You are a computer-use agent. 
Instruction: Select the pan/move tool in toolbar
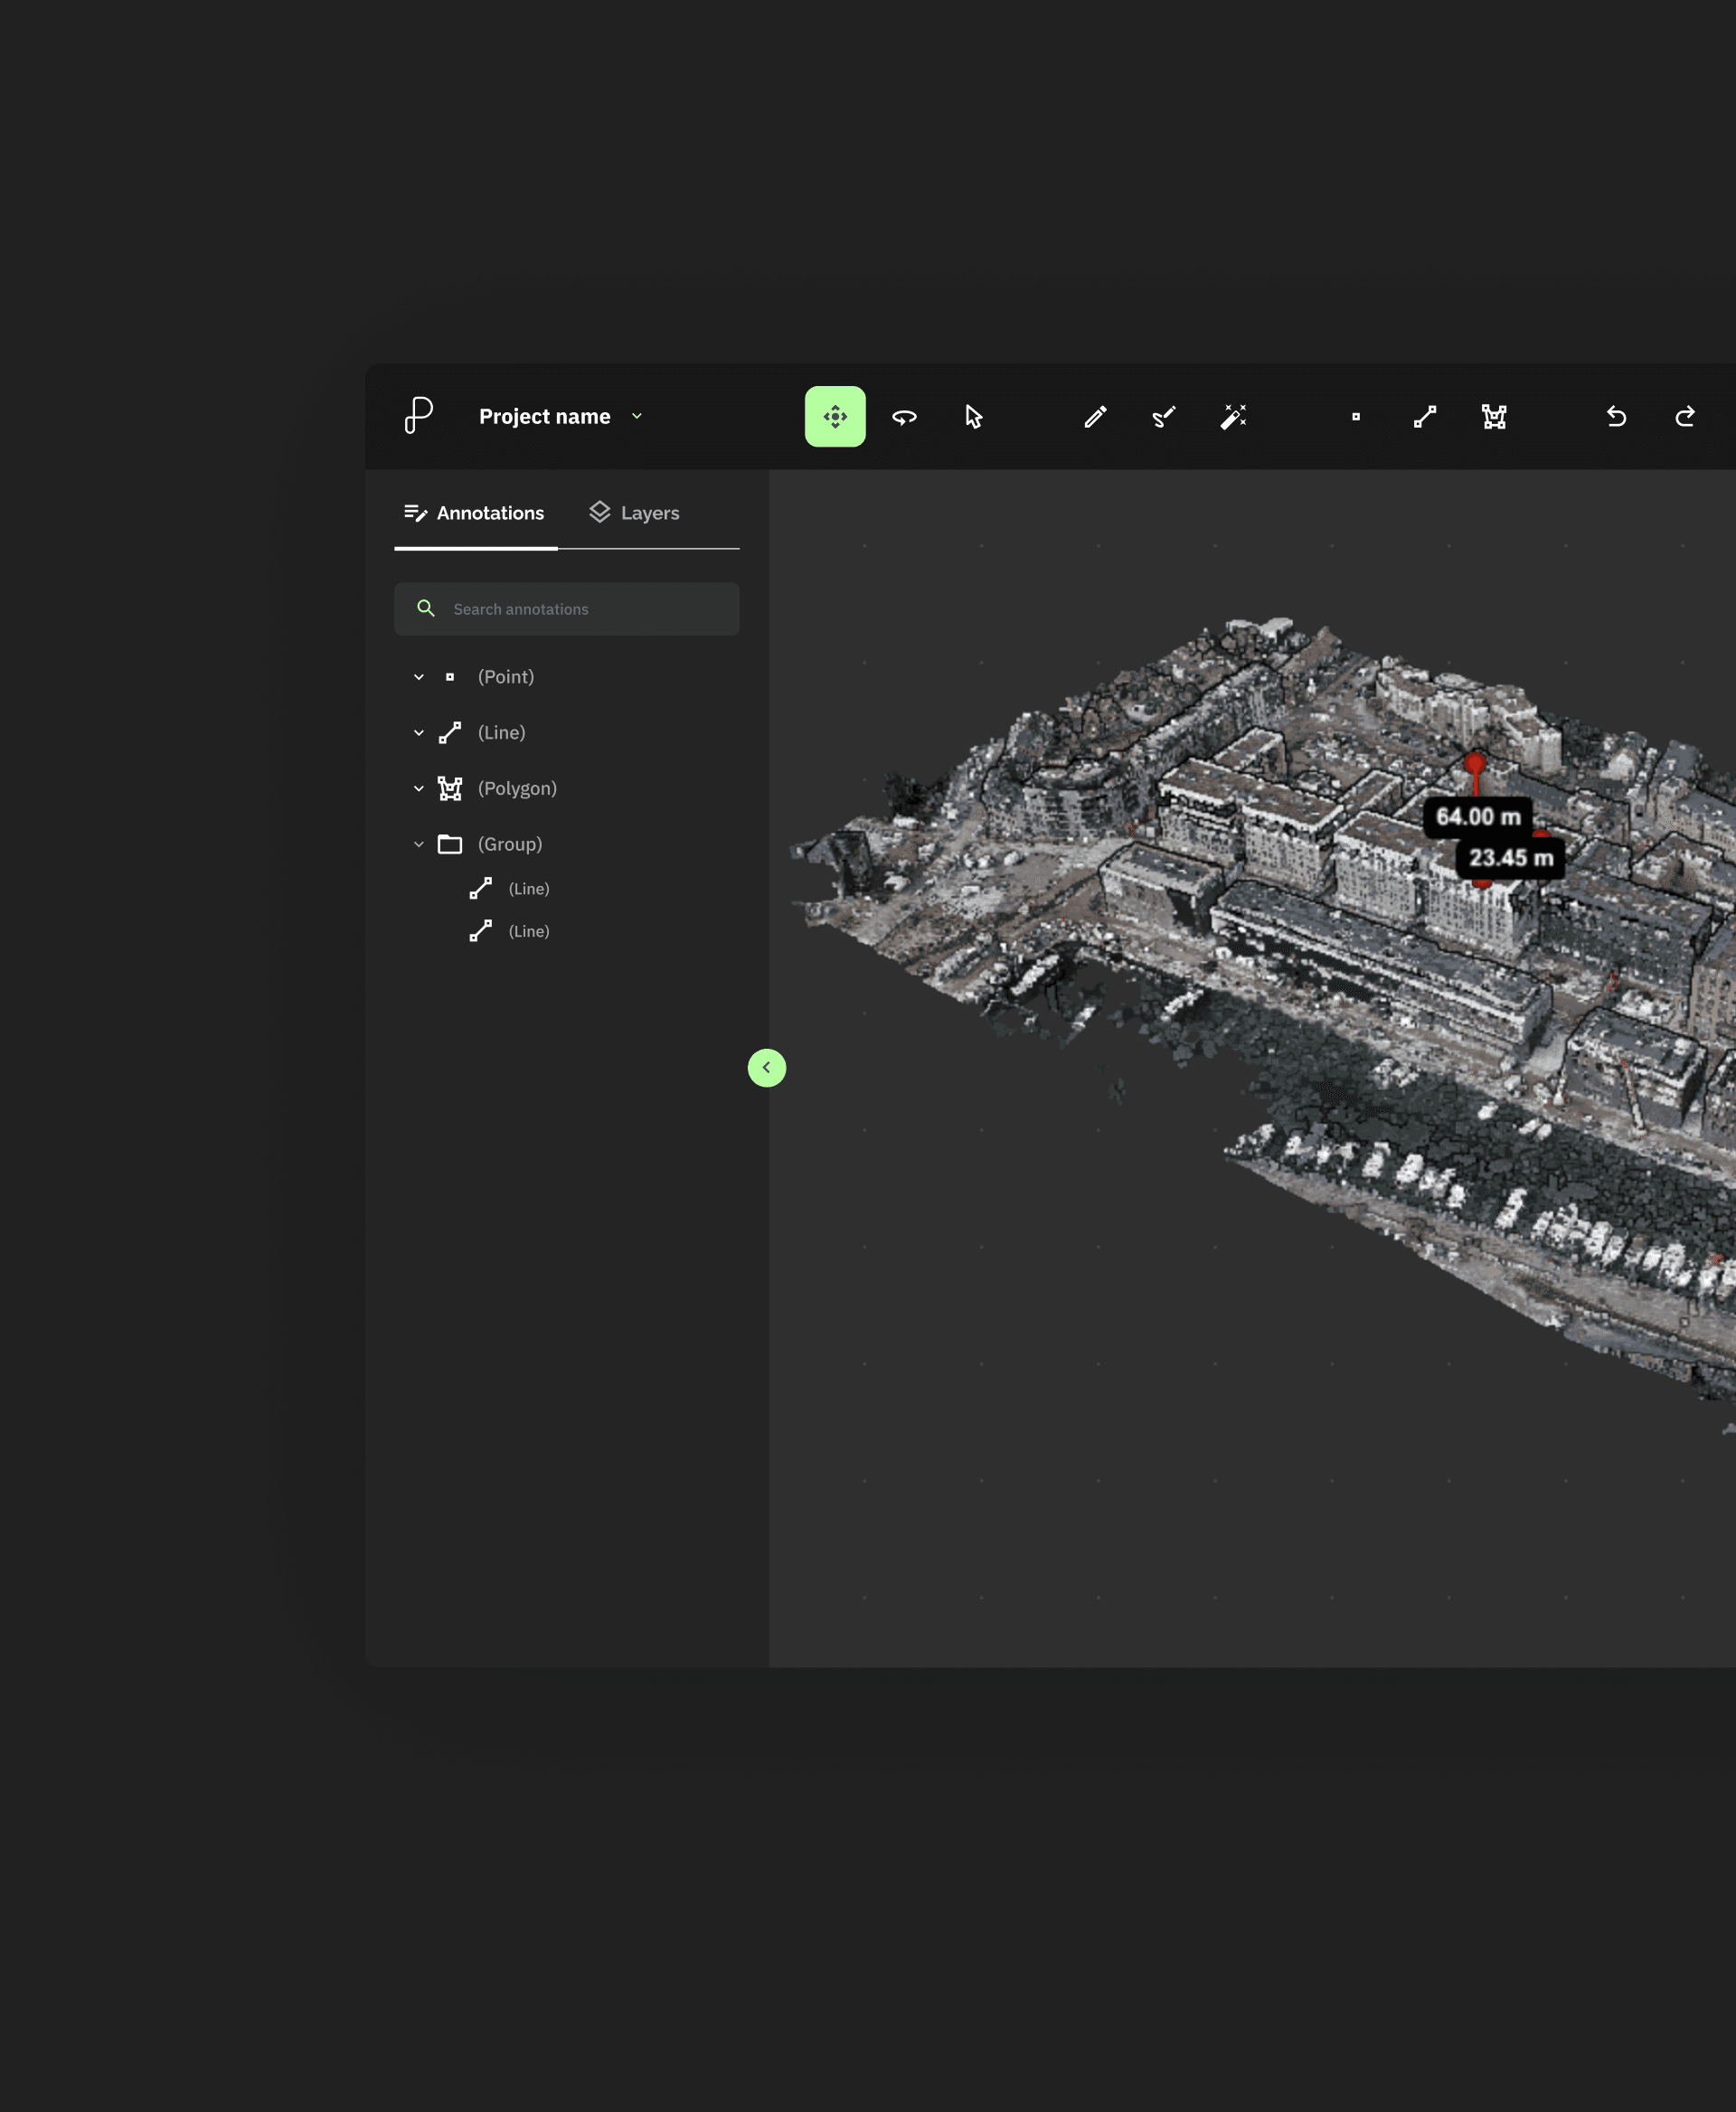835,416
